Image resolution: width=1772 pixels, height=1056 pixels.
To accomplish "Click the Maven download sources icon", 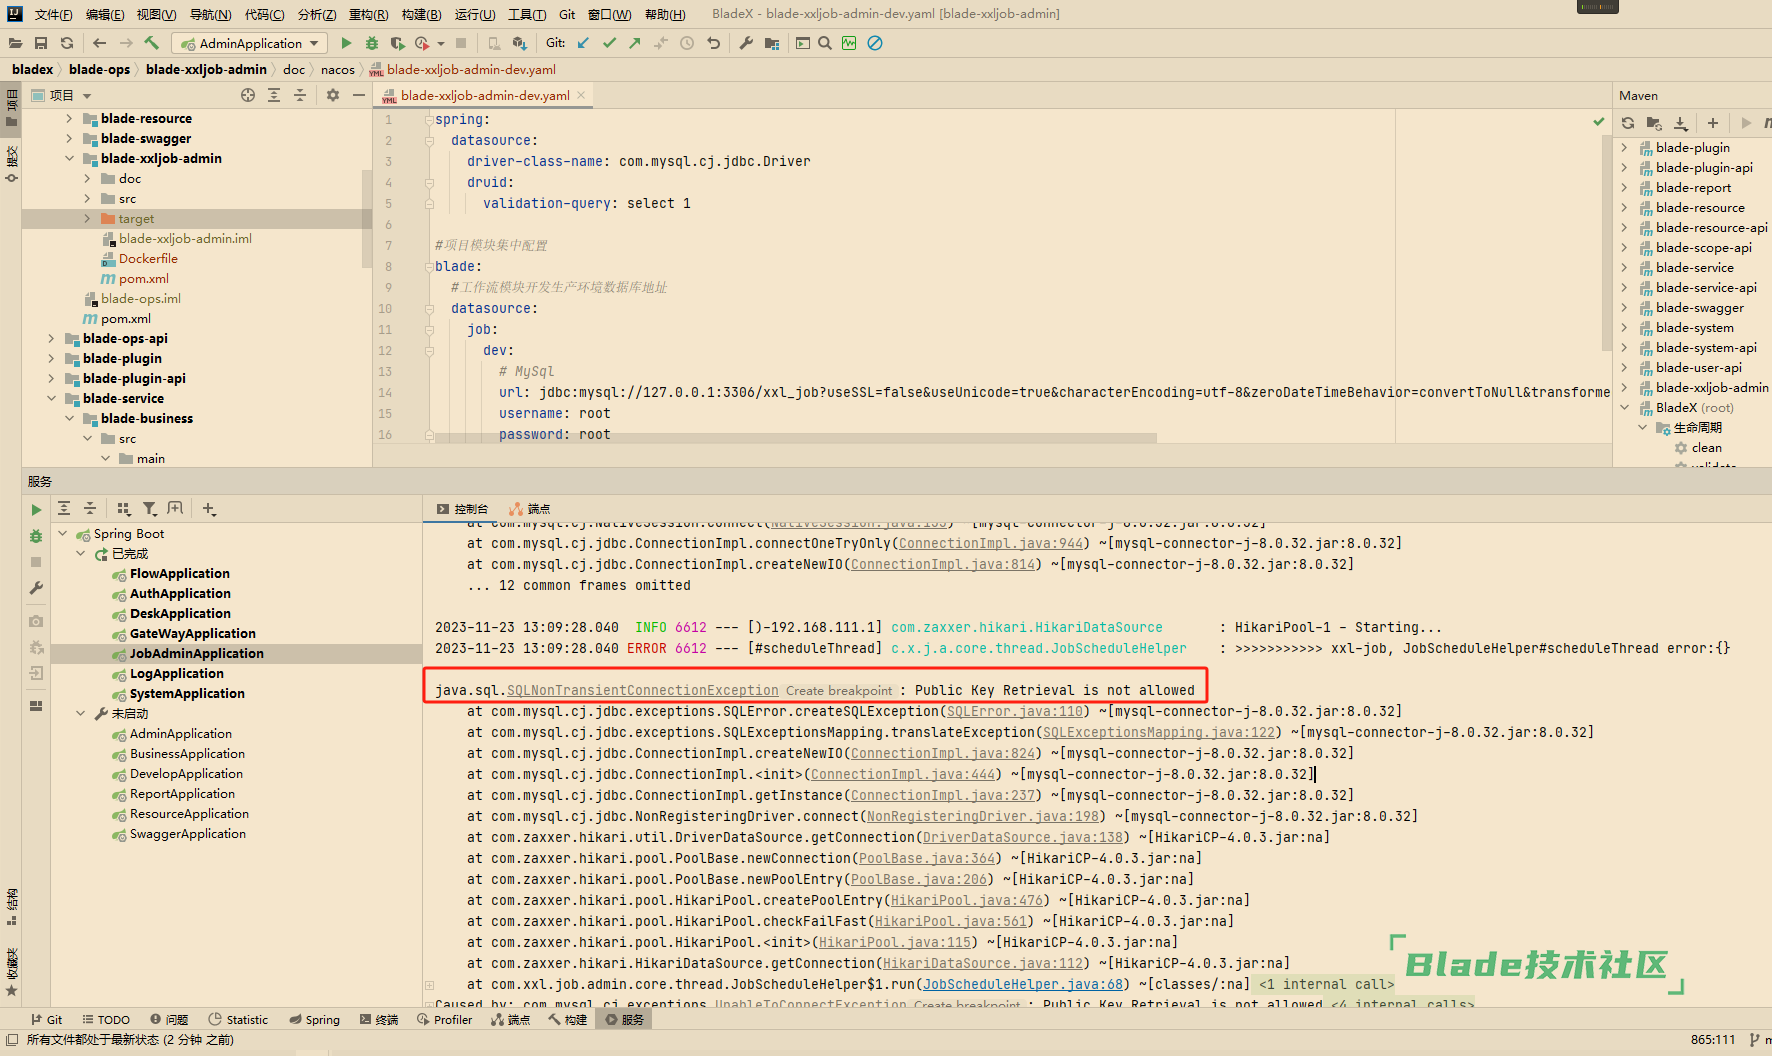I will (x=1681, y=123).
